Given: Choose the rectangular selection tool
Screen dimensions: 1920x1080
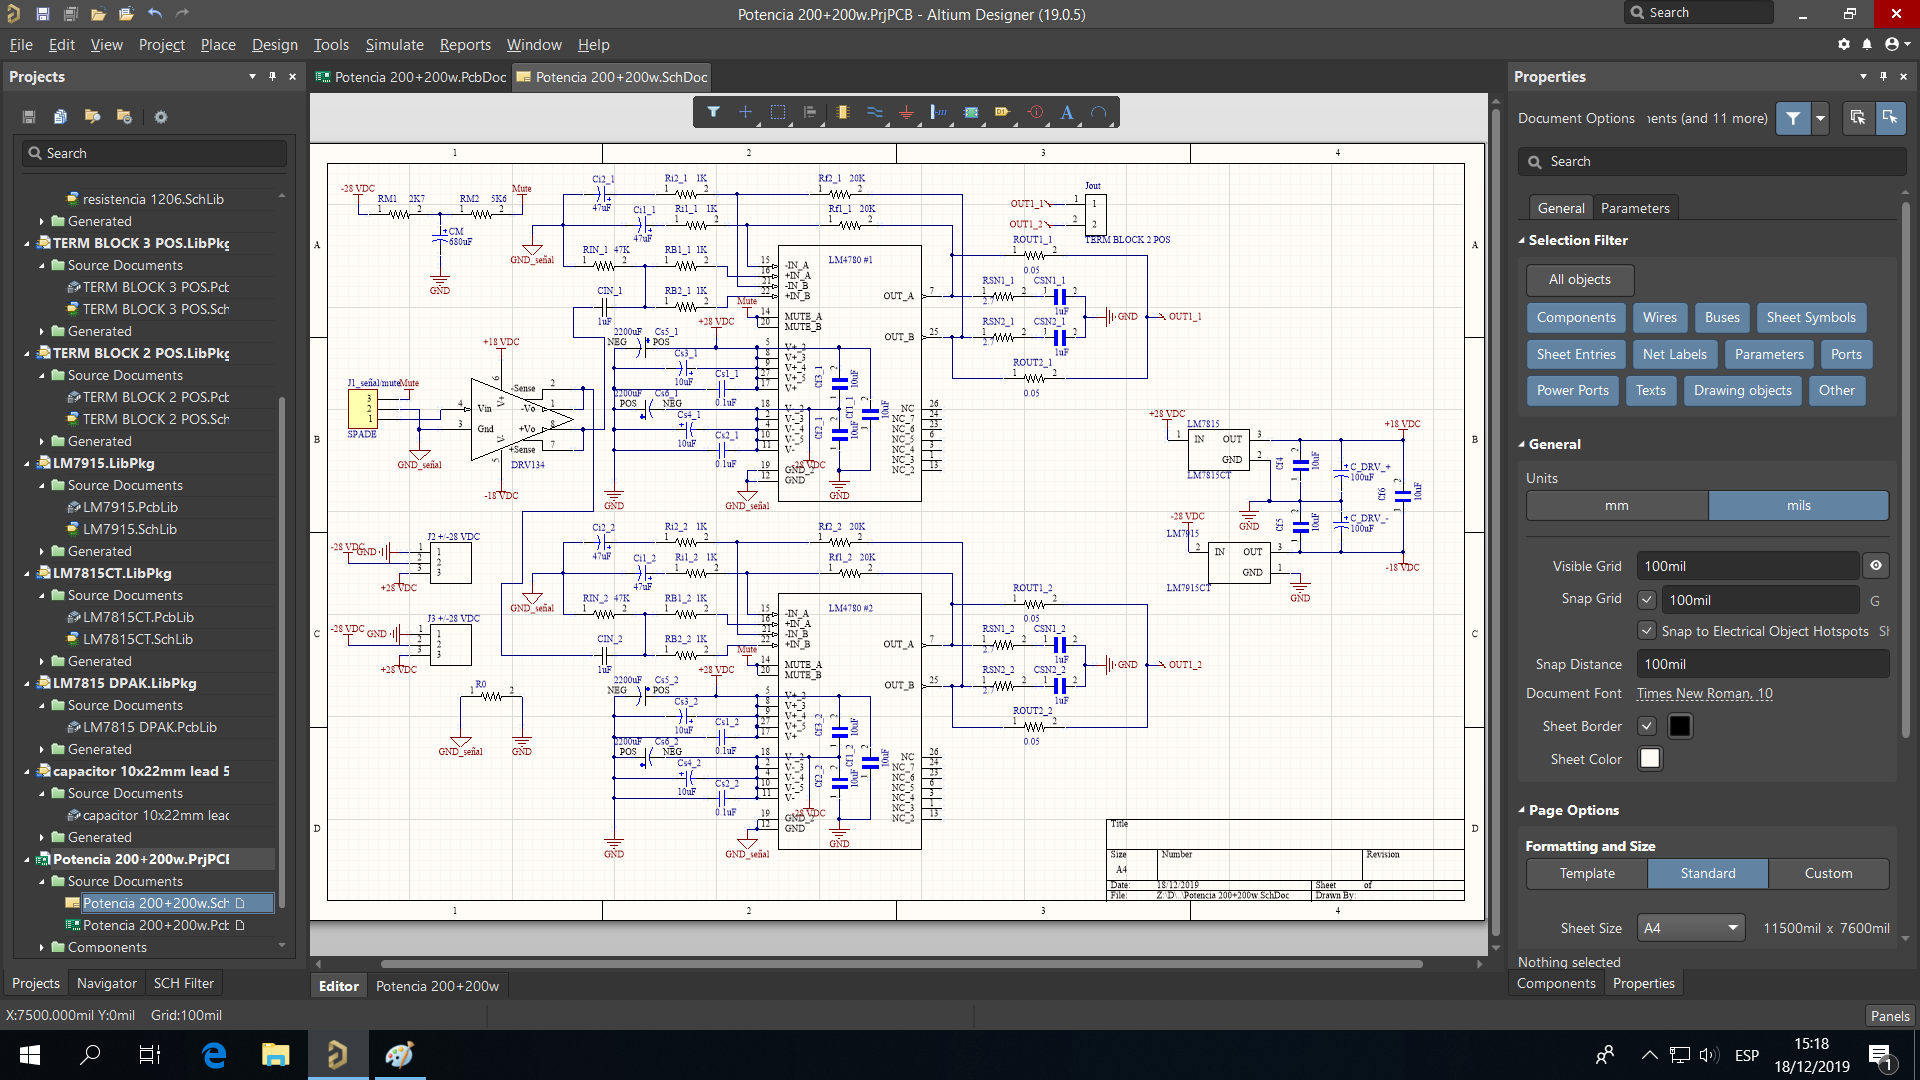Looking at the screenshot, I should (778, 113).
